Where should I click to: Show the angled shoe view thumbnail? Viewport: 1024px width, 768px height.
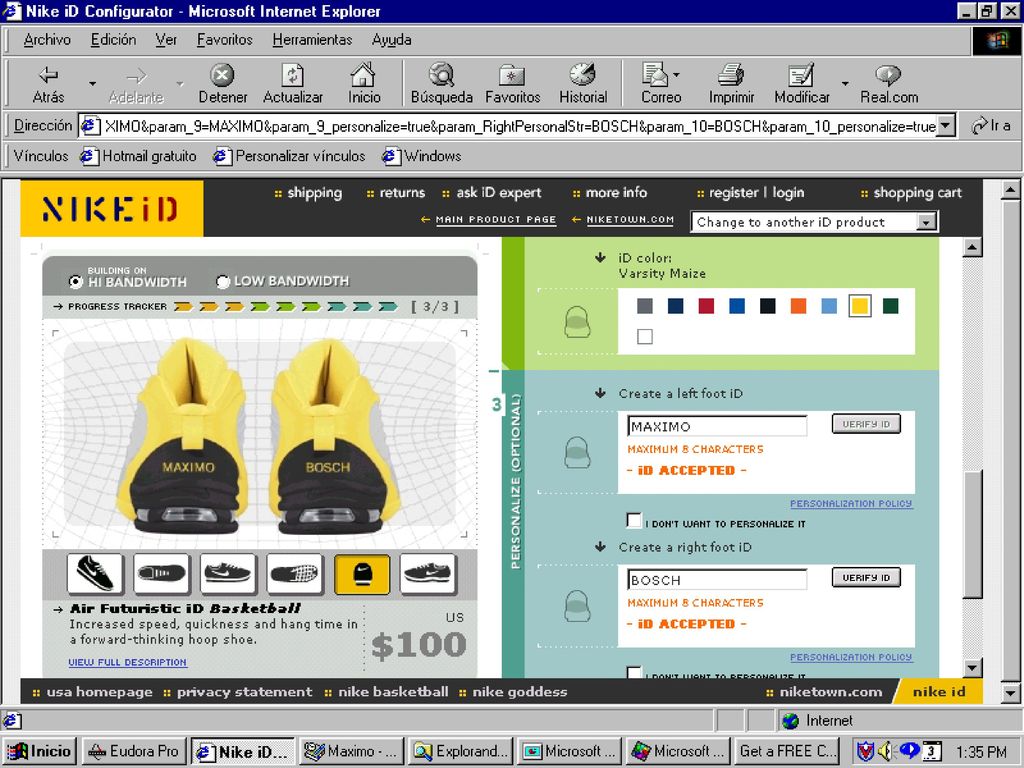(95, 574)
